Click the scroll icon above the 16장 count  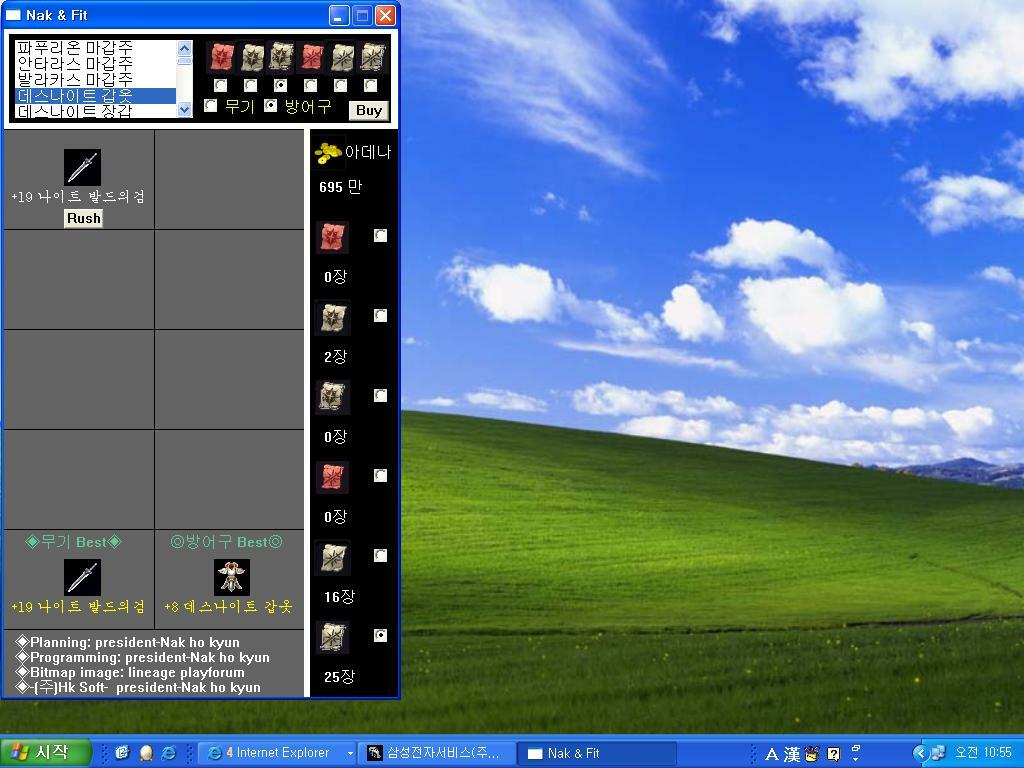coord(333,558)
